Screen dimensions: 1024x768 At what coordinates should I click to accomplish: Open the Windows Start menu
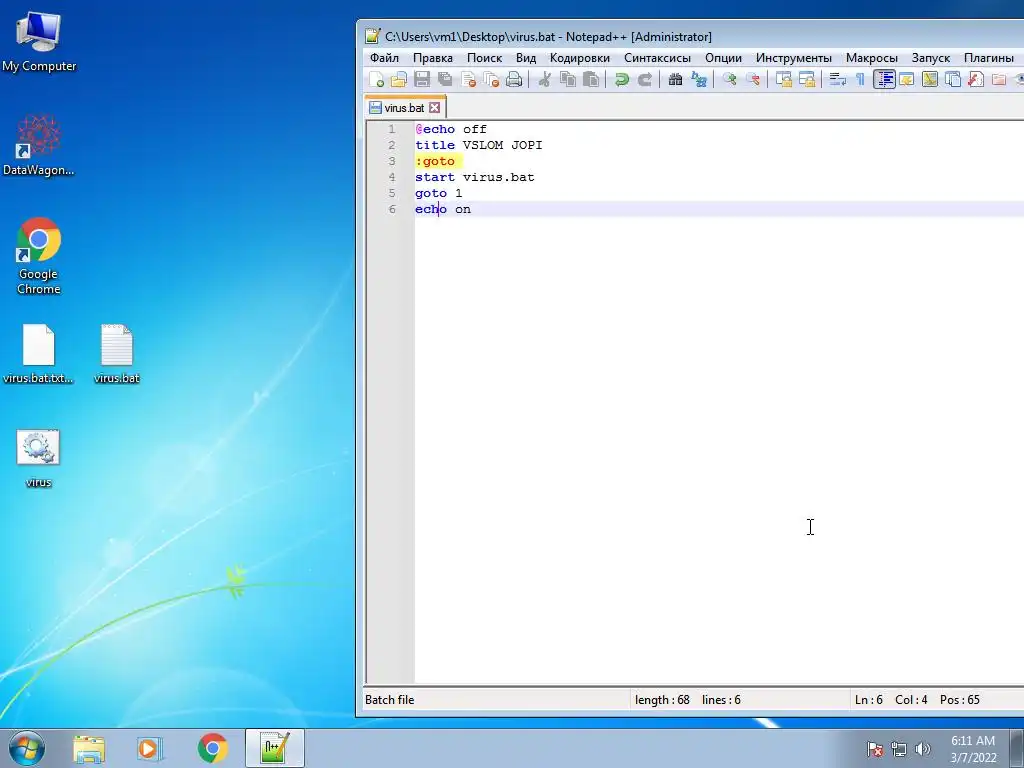(27, 748)
